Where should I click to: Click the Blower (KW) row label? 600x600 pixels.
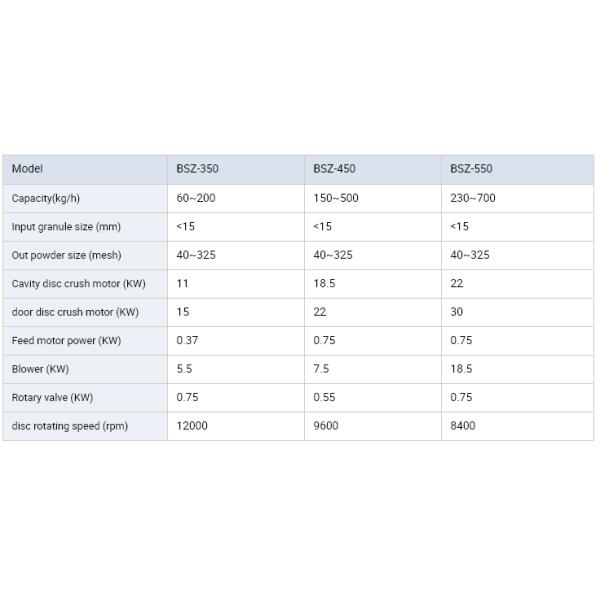pyautogui.click(x=40, y=369)
